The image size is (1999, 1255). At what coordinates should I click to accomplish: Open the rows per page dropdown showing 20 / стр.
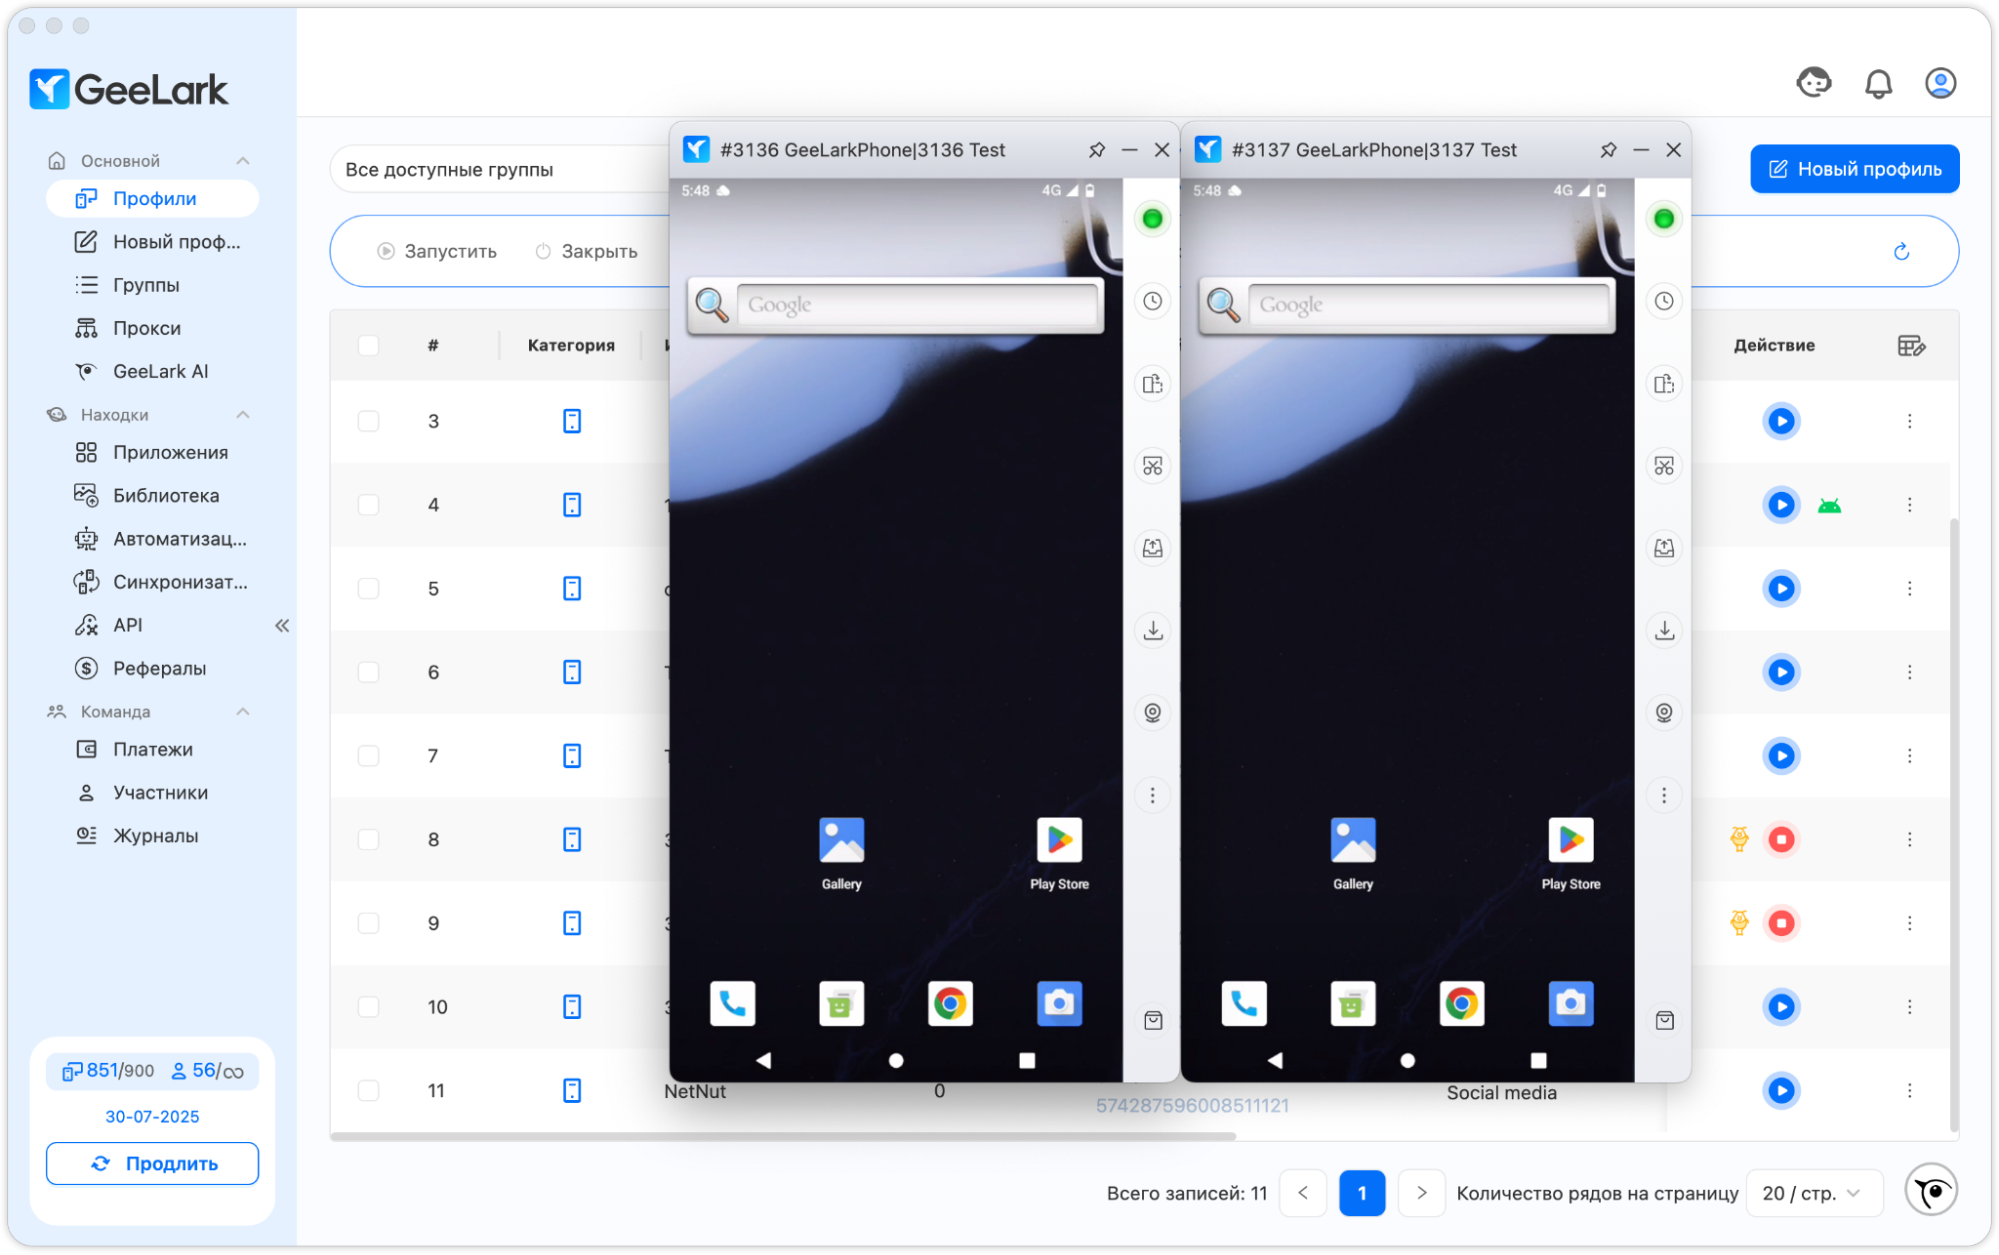1812,1193
